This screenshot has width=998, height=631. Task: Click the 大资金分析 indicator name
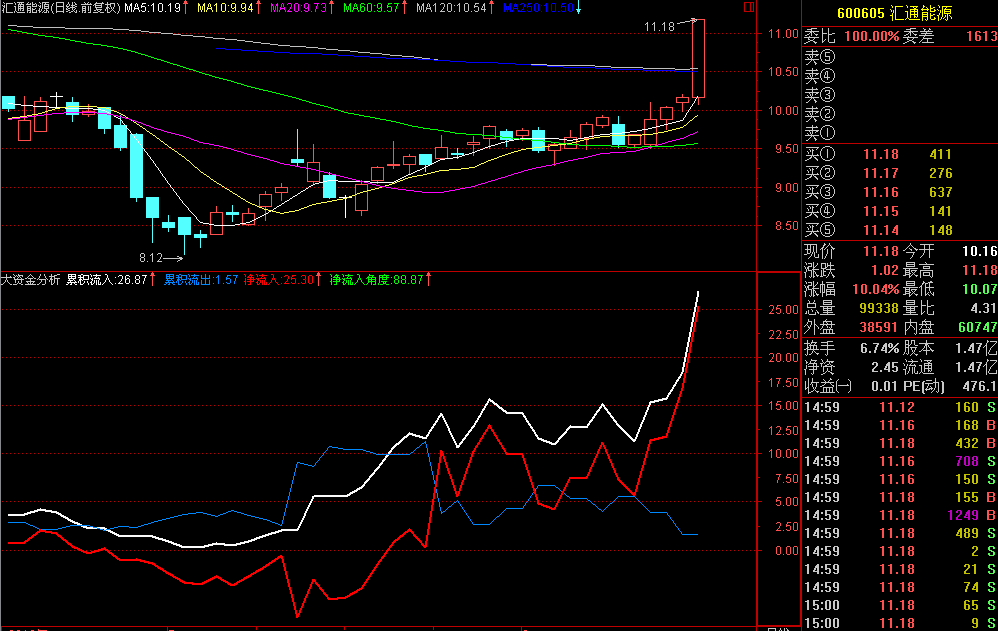point(30,280)
